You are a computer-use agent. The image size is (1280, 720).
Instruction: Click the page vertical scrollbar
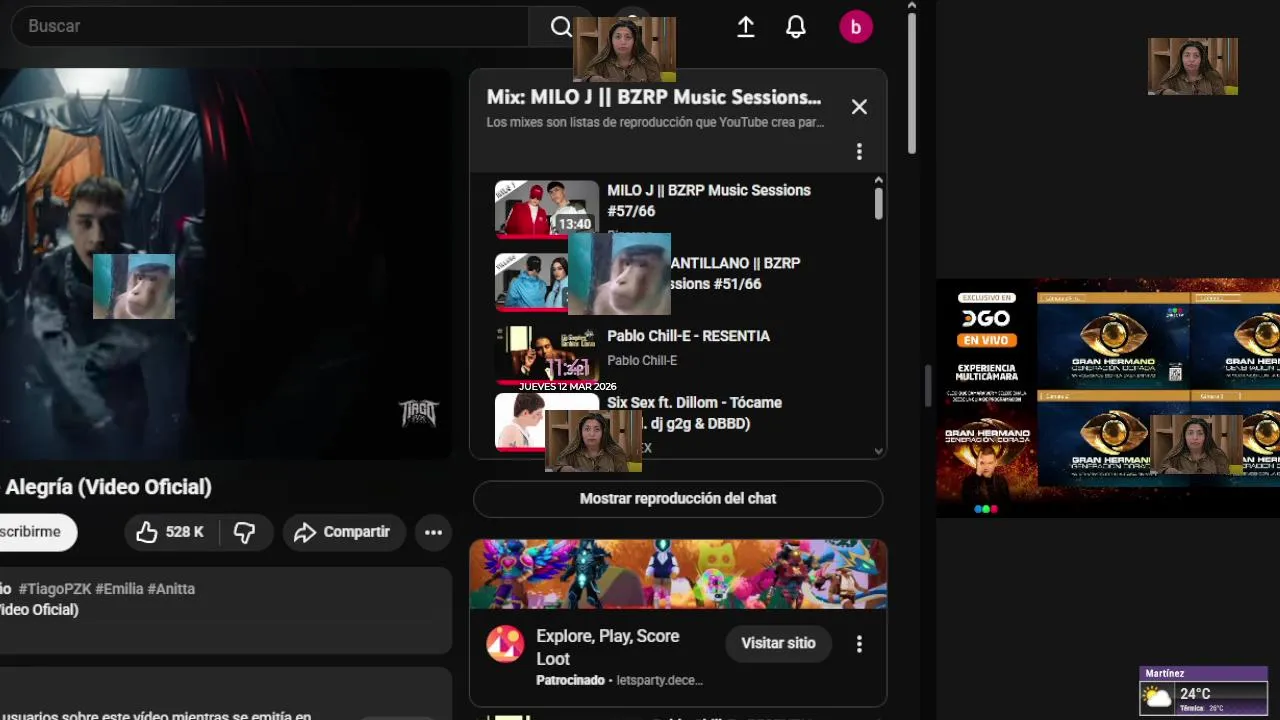tap(912, 83)
